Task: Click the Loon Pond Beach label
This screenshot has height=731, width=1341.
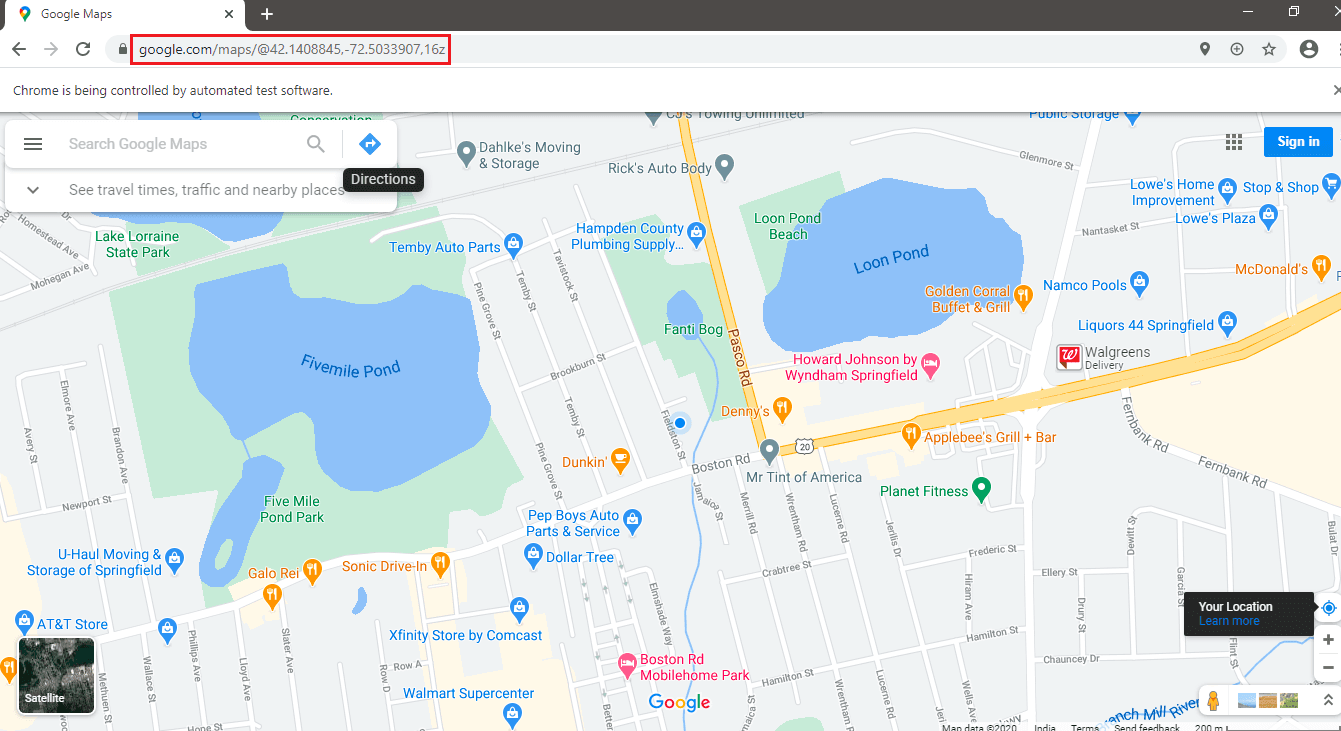Action: click(x=788, y=226)
